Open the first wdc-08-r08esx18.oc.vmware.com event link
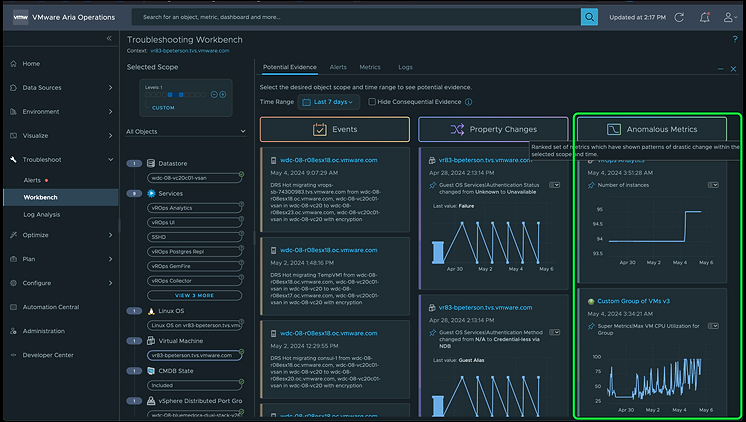The image size is (746, 422). [318, 159]
